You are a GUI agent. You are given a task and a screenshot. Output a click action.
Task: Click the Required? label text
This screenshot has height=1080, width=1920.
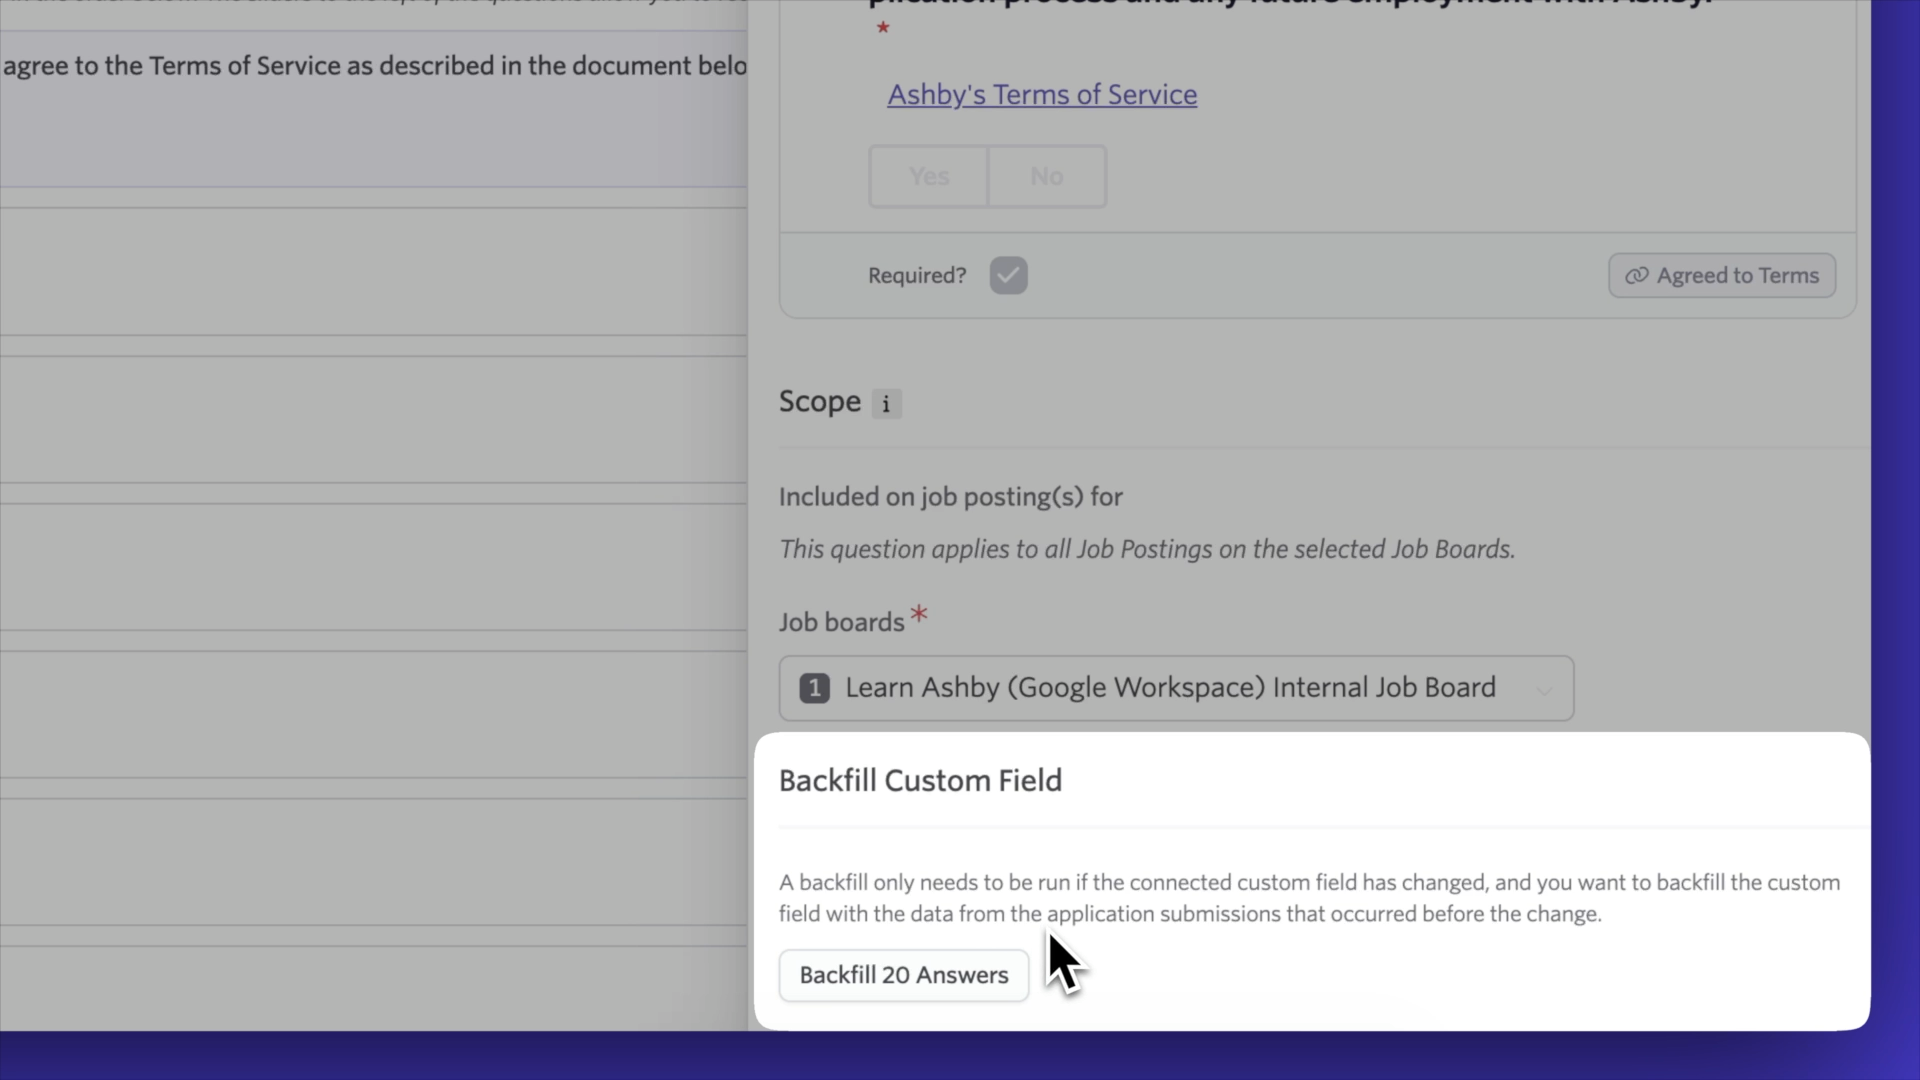pyautogui.click(x=917, y=276)
